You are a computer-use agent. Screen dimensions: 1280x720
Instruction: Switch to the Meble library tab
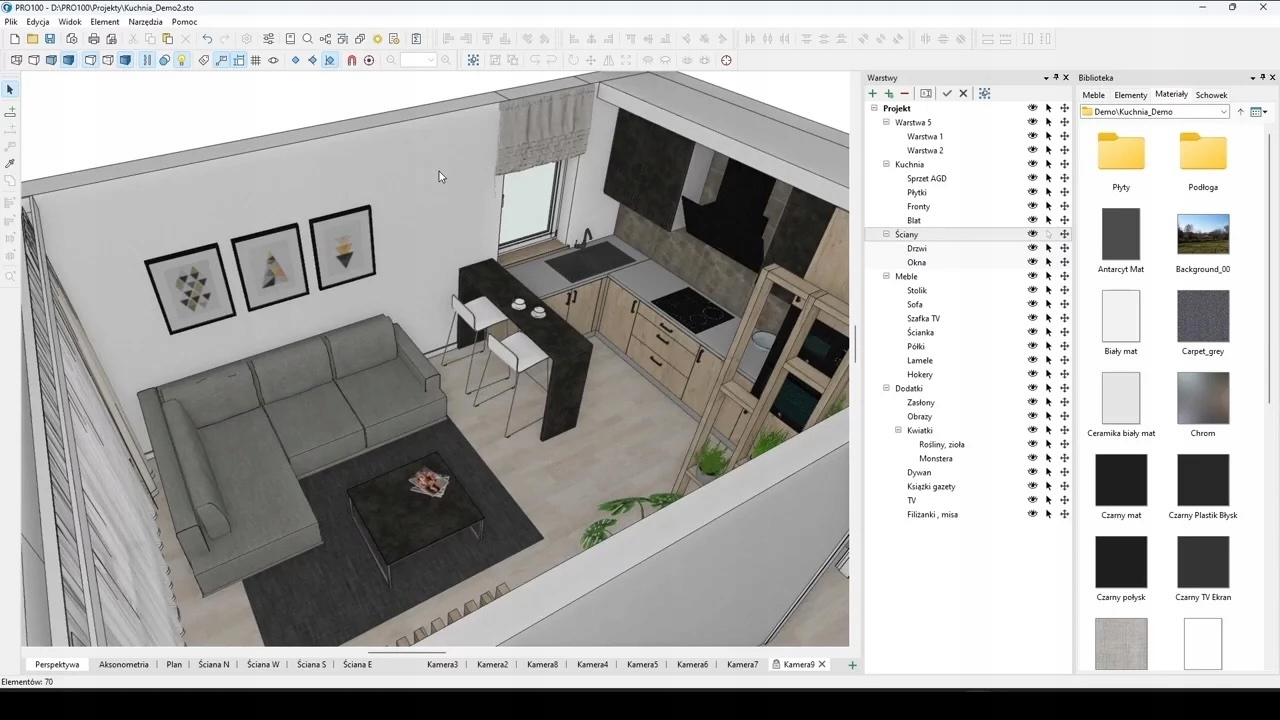coord(1093,95)
